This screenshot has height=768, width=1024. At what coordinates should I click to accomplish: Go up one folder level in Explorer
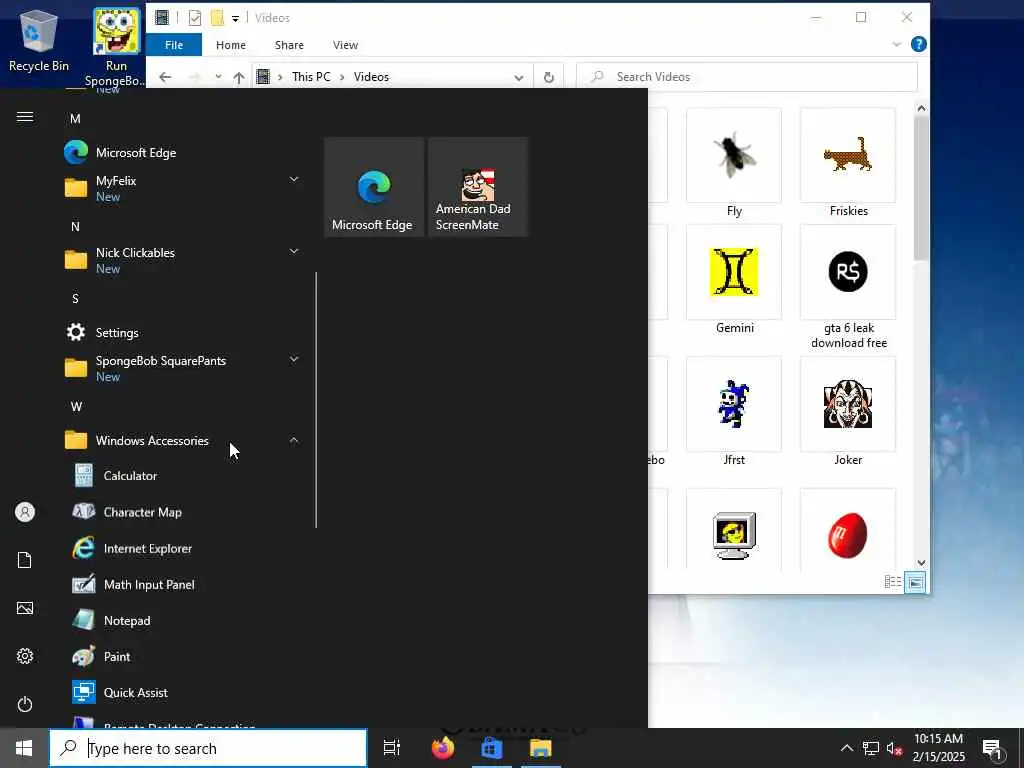coord(239,77)
